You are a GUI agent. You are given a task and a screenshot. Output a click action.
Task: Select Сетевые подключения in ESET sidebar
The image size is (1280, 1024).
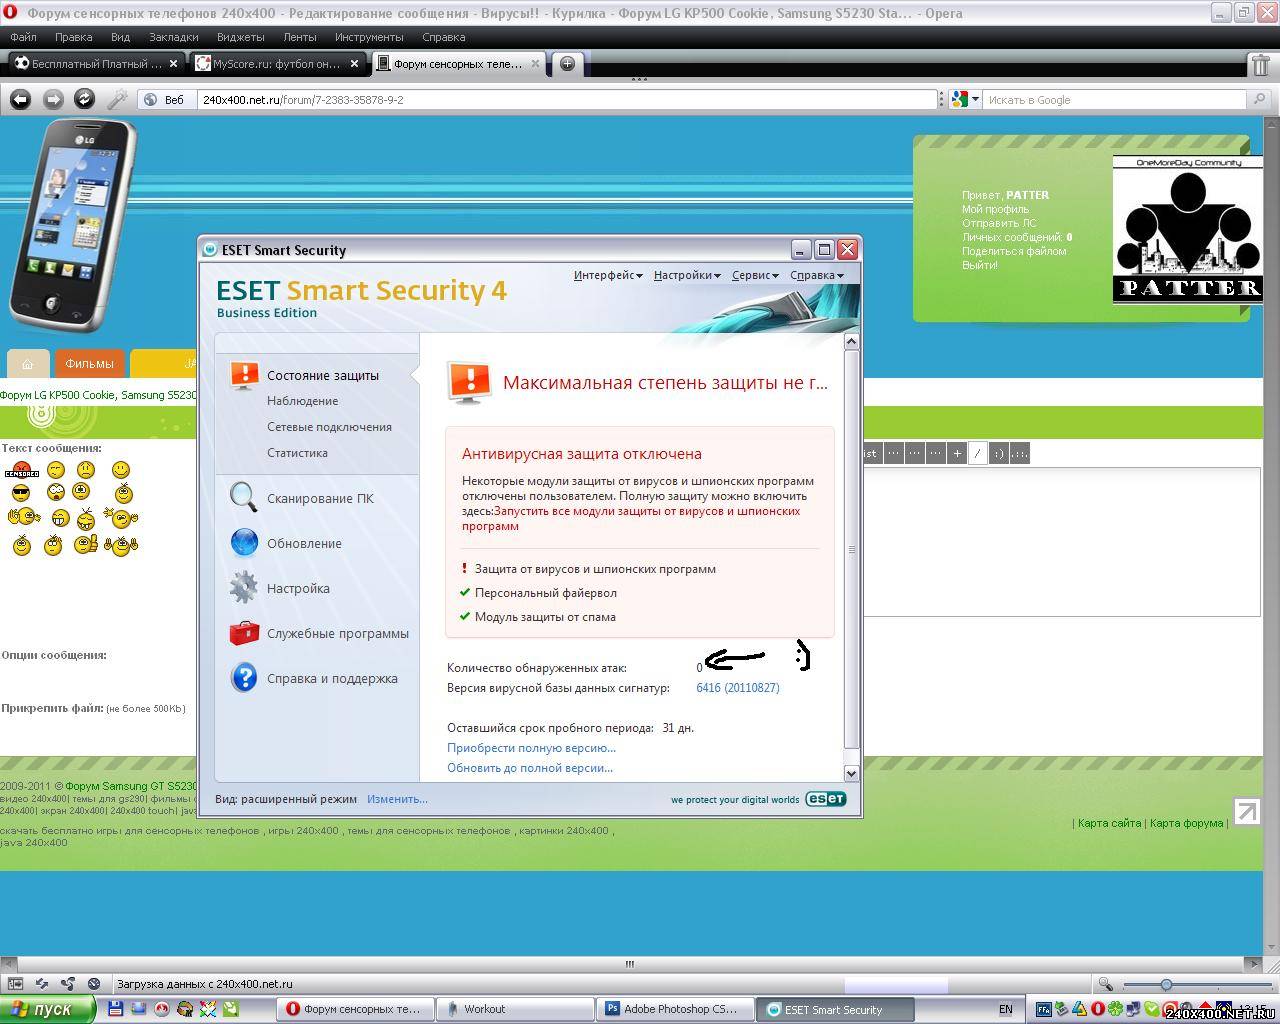[329, 427]
